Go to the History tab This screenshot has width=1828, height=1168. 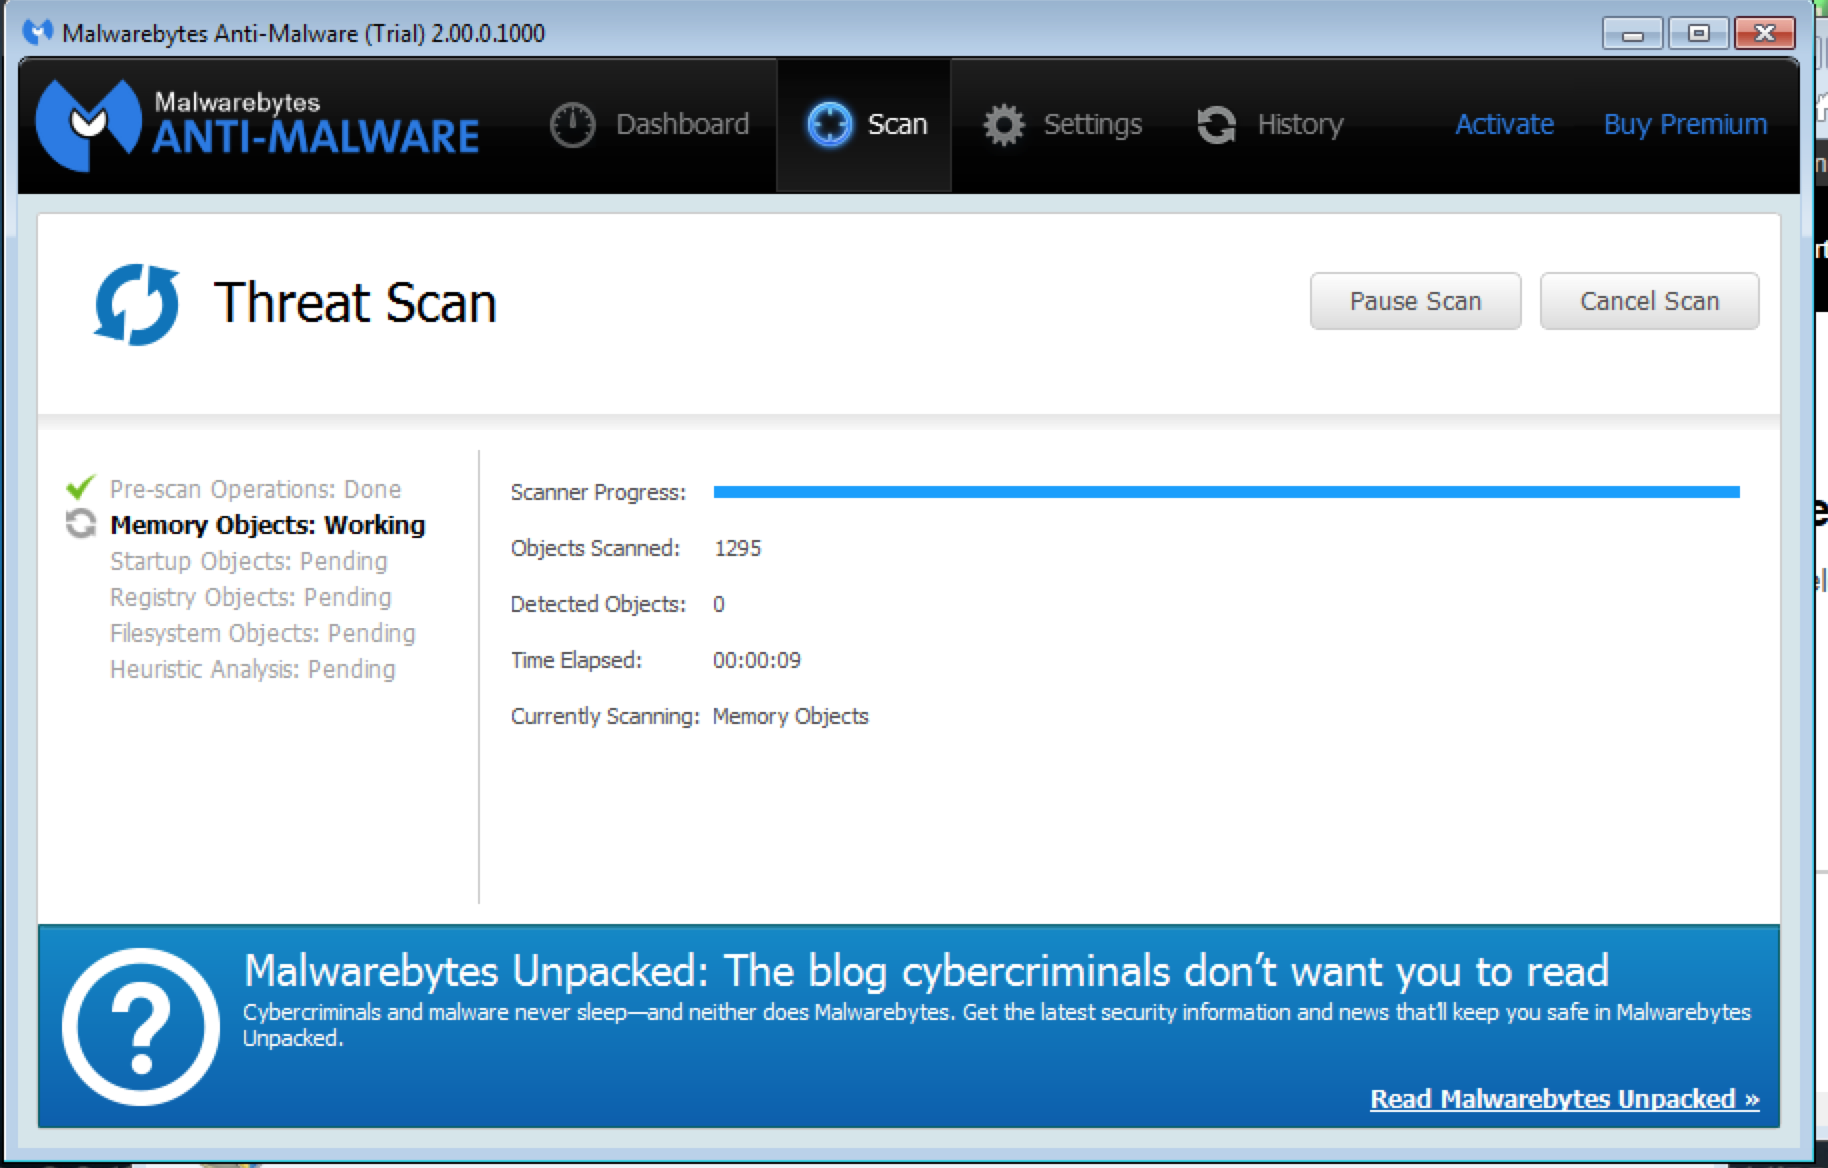click(x=1270, y=125)
